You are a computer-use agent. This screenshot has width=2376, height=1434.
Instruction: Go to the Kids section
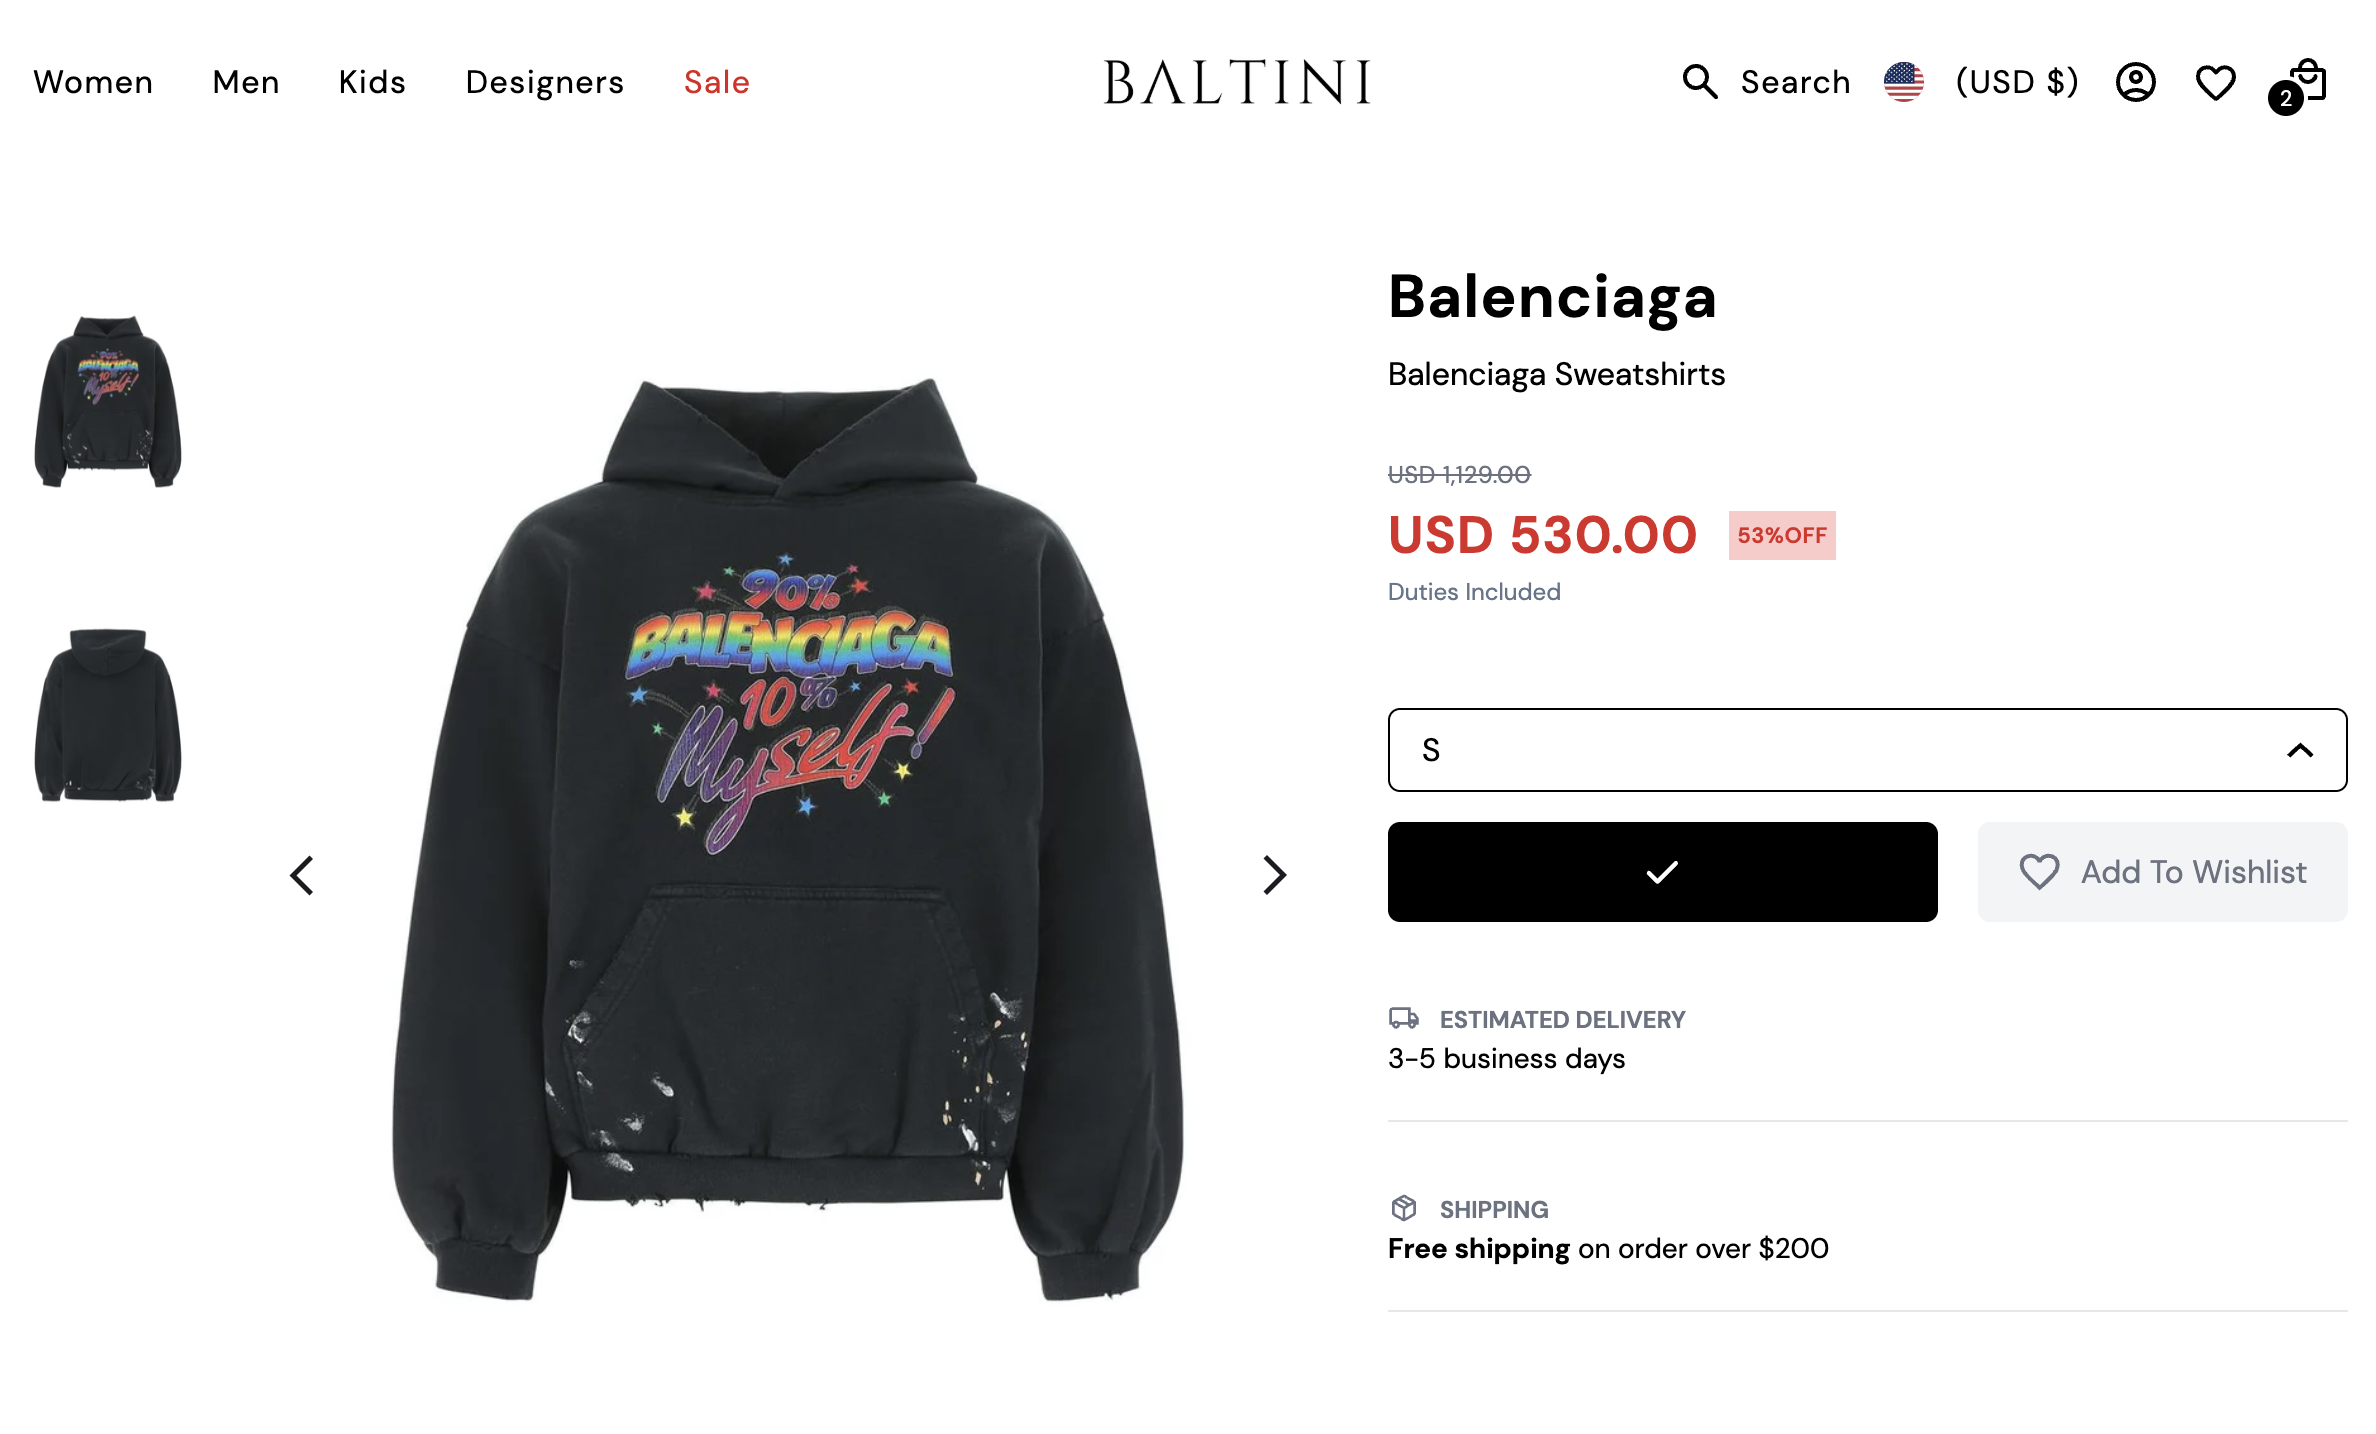pos(372,82)
